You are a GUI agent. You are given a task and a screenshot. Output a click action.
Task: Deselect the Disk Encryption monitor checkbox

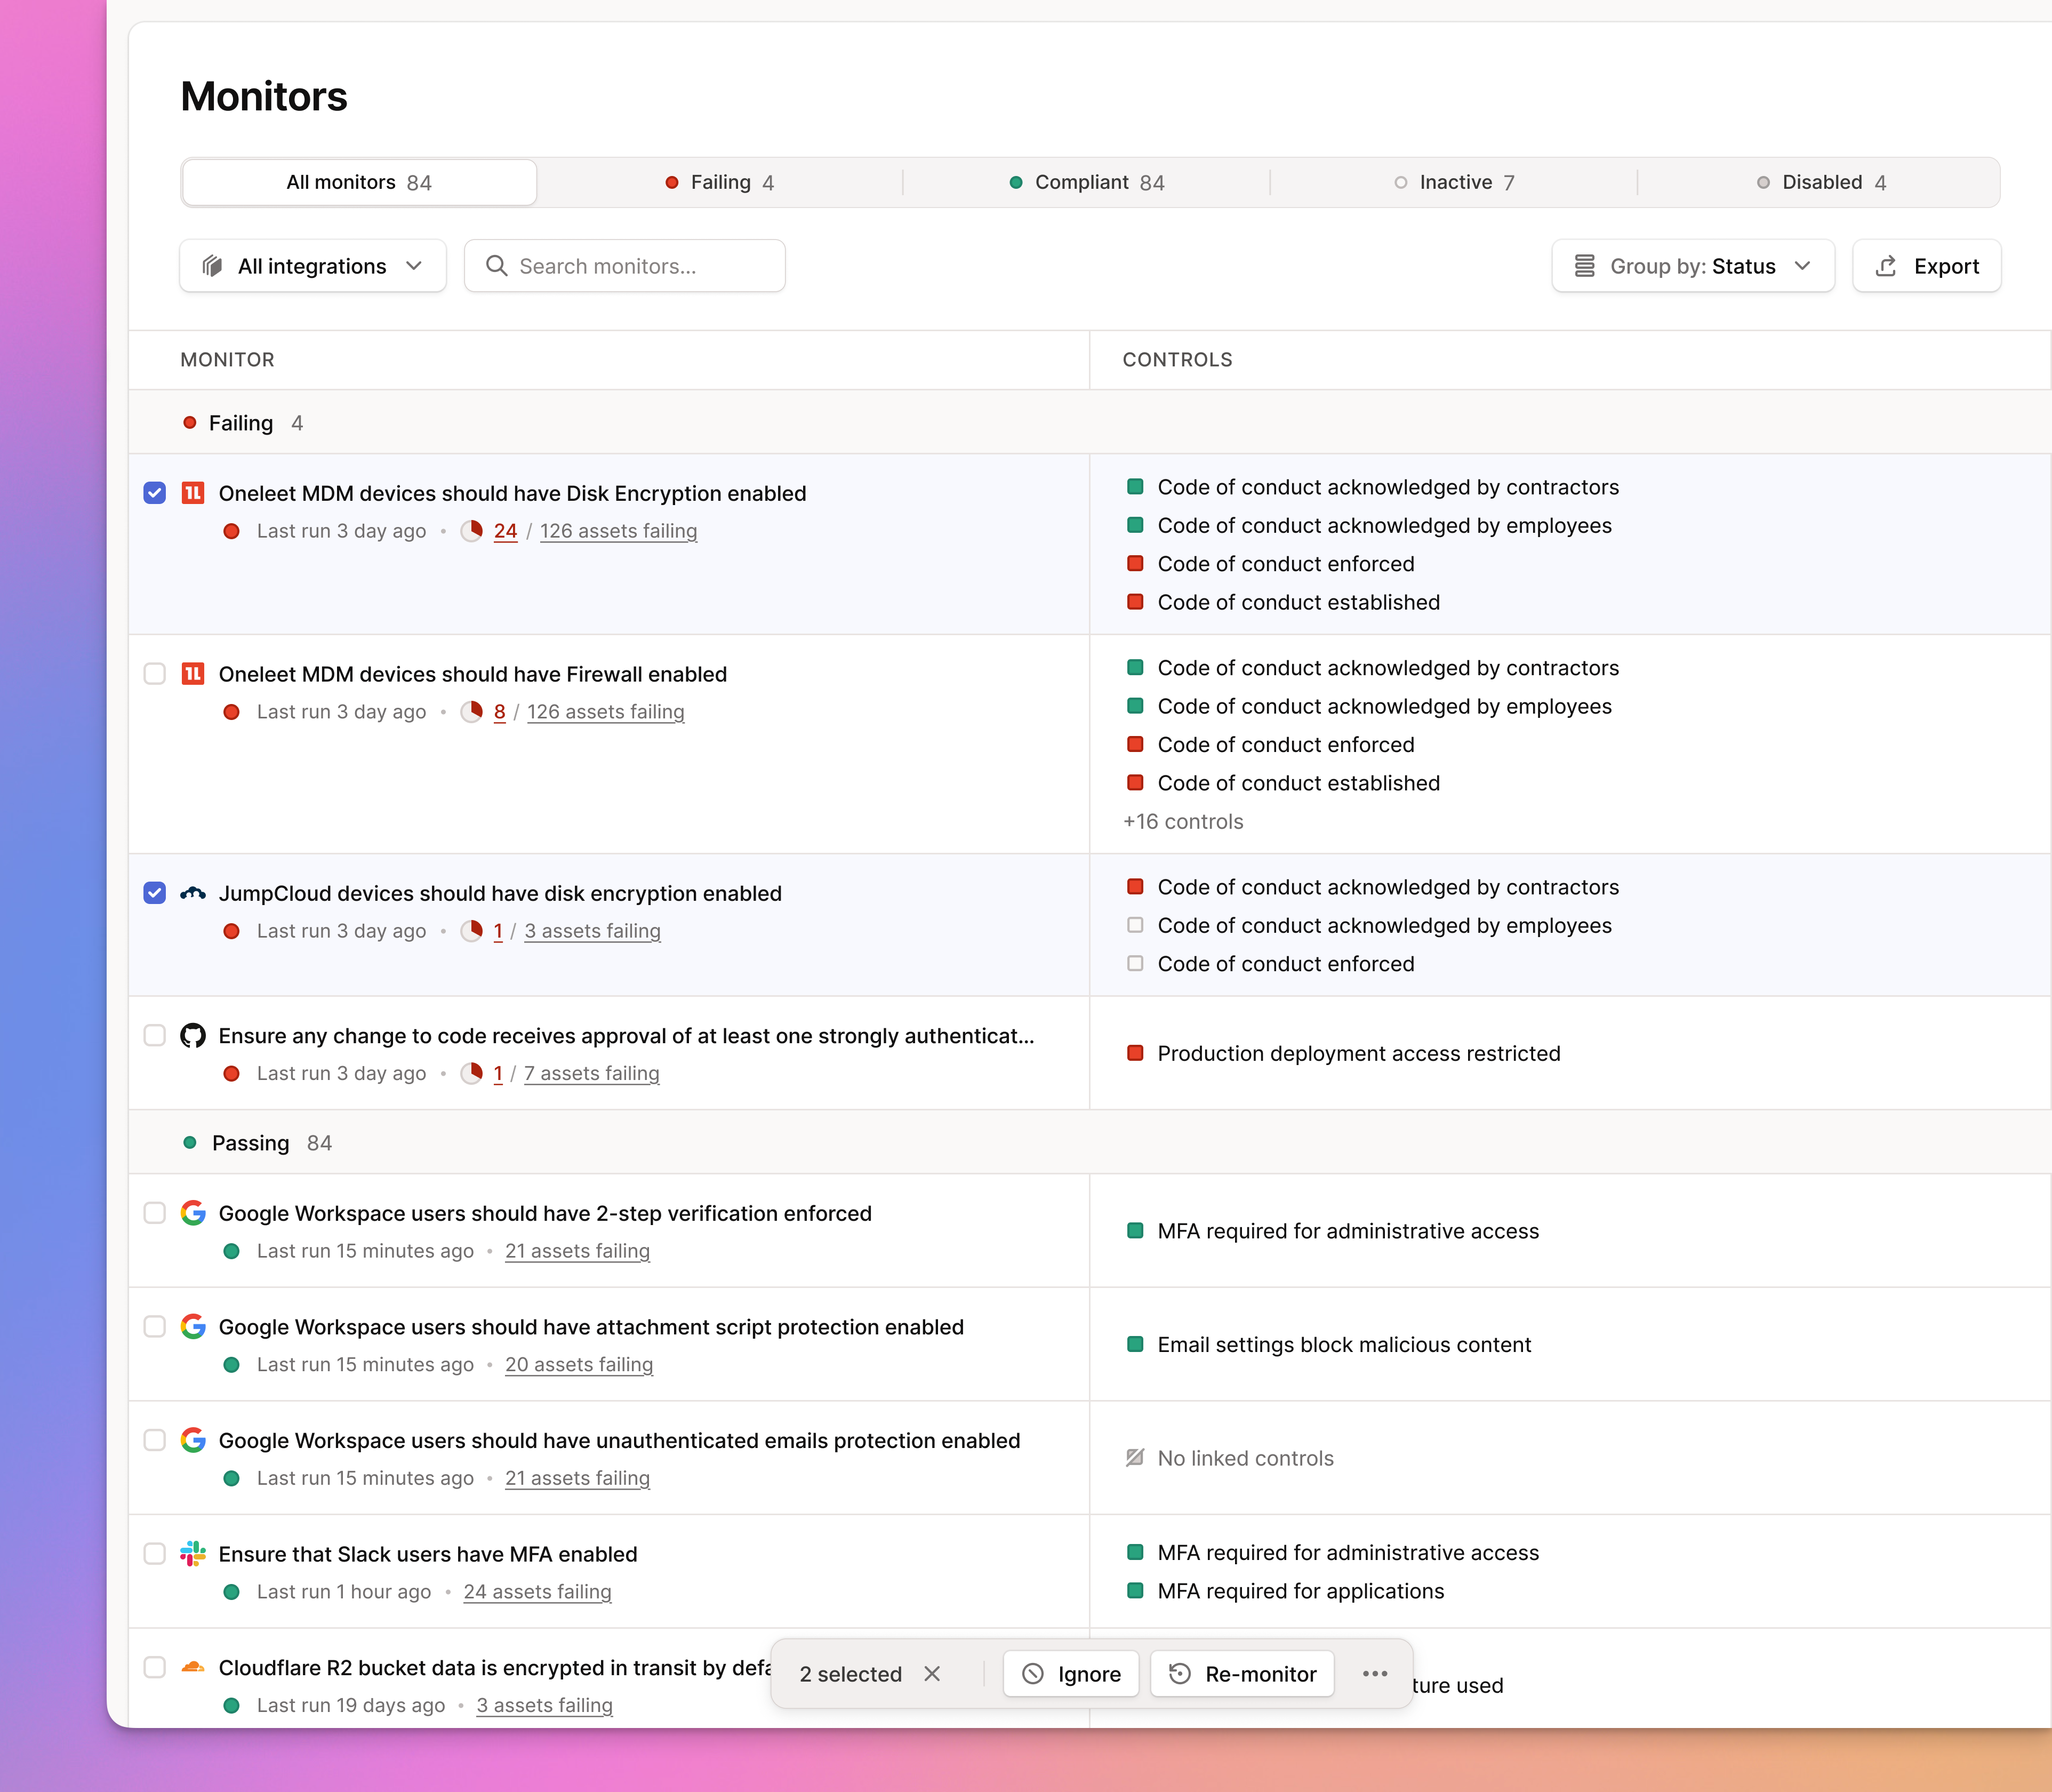[x=155, y=493]
